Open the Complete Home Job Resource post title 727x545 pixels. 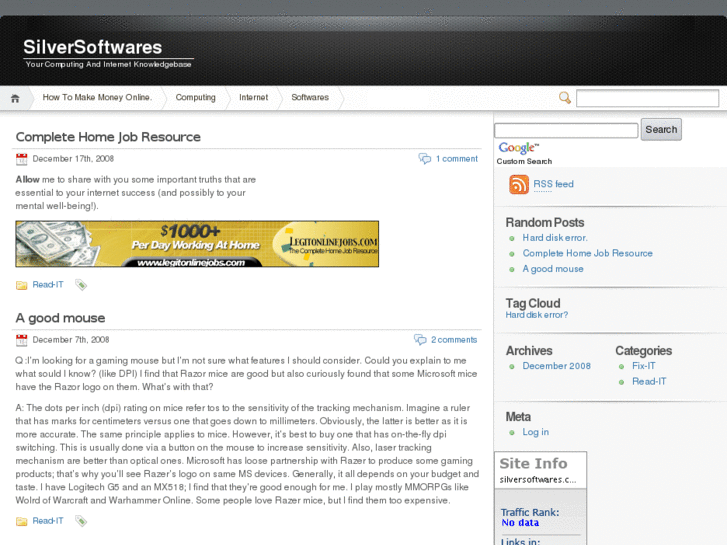point(108,137)
